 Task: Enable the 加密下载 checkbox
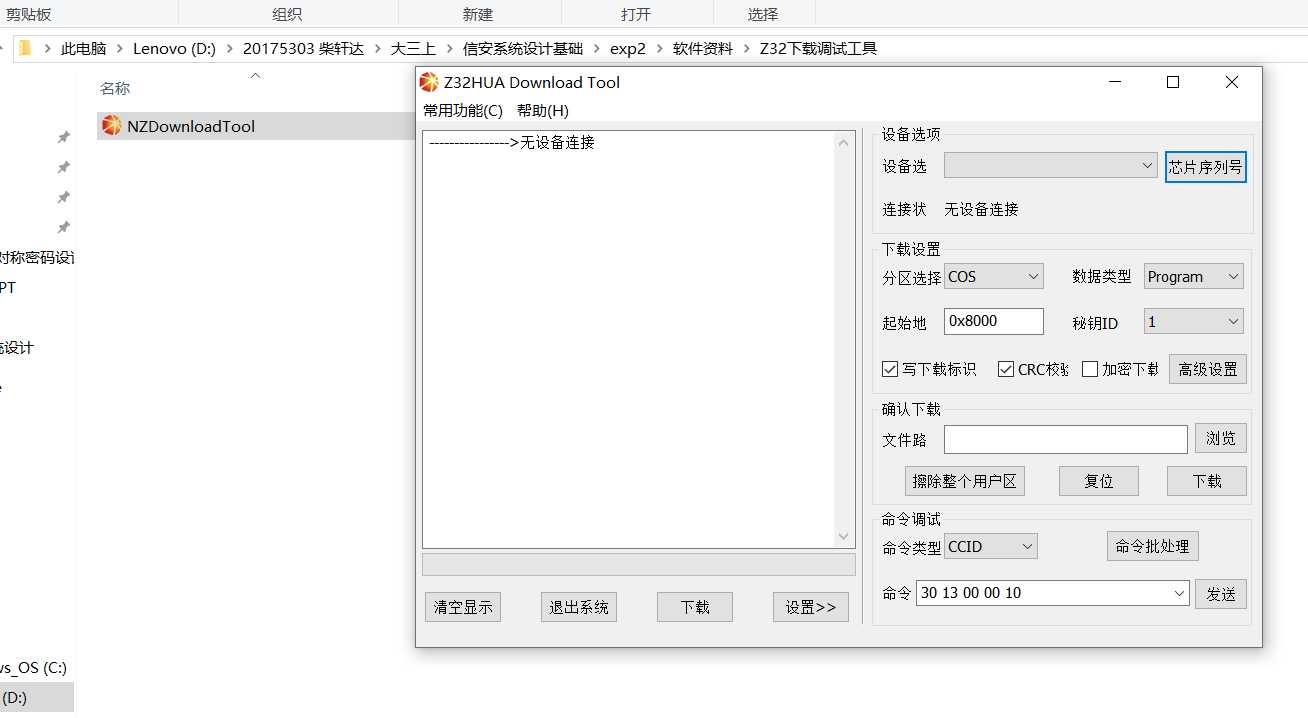[1090, 369]
